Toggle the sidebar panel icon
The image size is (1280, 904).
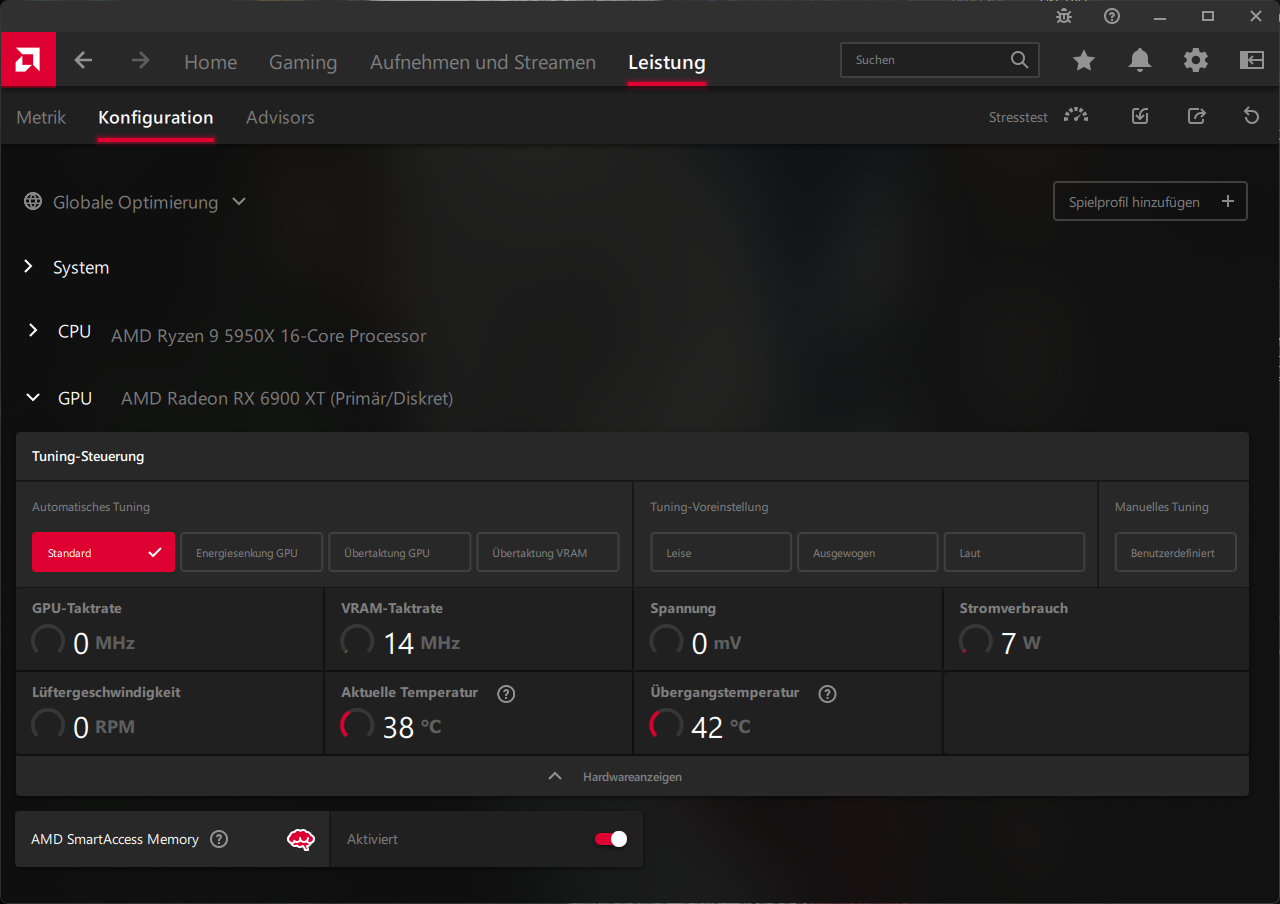1252,61
